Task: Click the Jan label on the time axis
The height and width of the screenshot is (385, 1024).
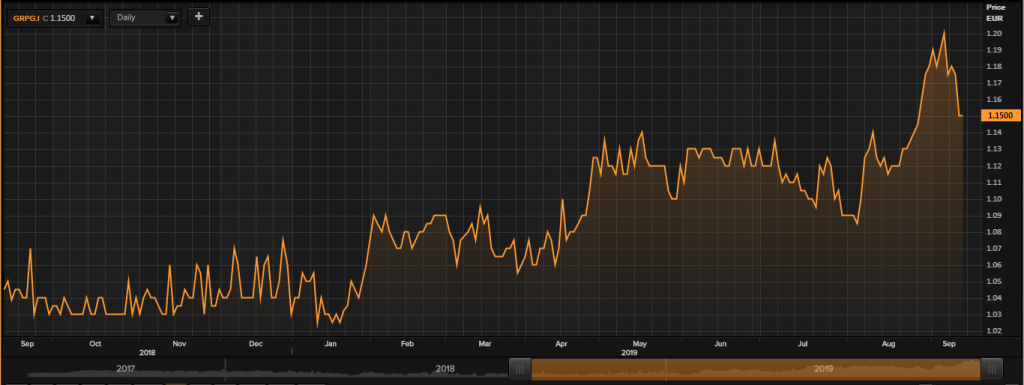Action: [331, 343]
